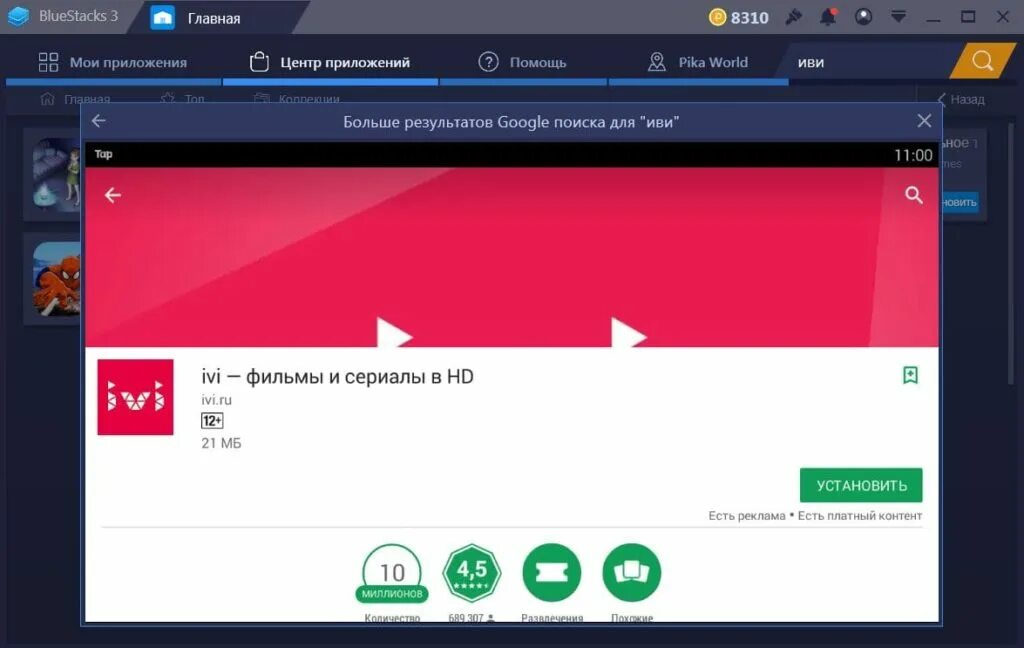Viewport: 1024px width, 648px height.
Task: Switch to Центр приложений tab
Action: (x=330, y=62)
